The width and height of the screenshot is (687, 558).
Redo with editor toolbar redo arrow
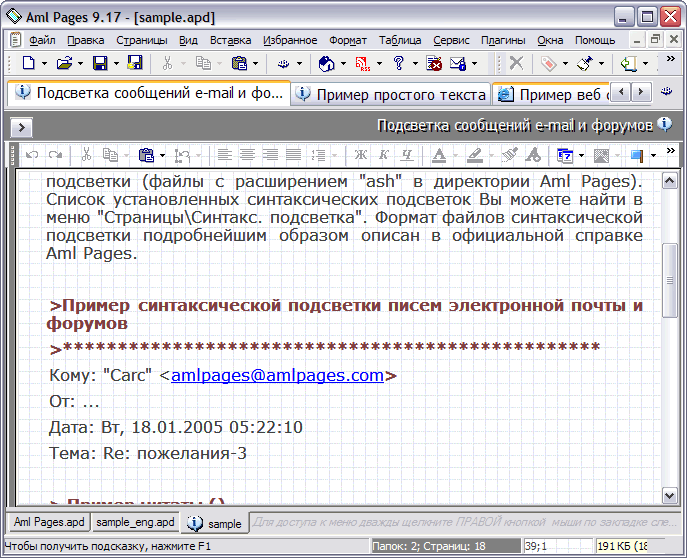click(55, 155)
